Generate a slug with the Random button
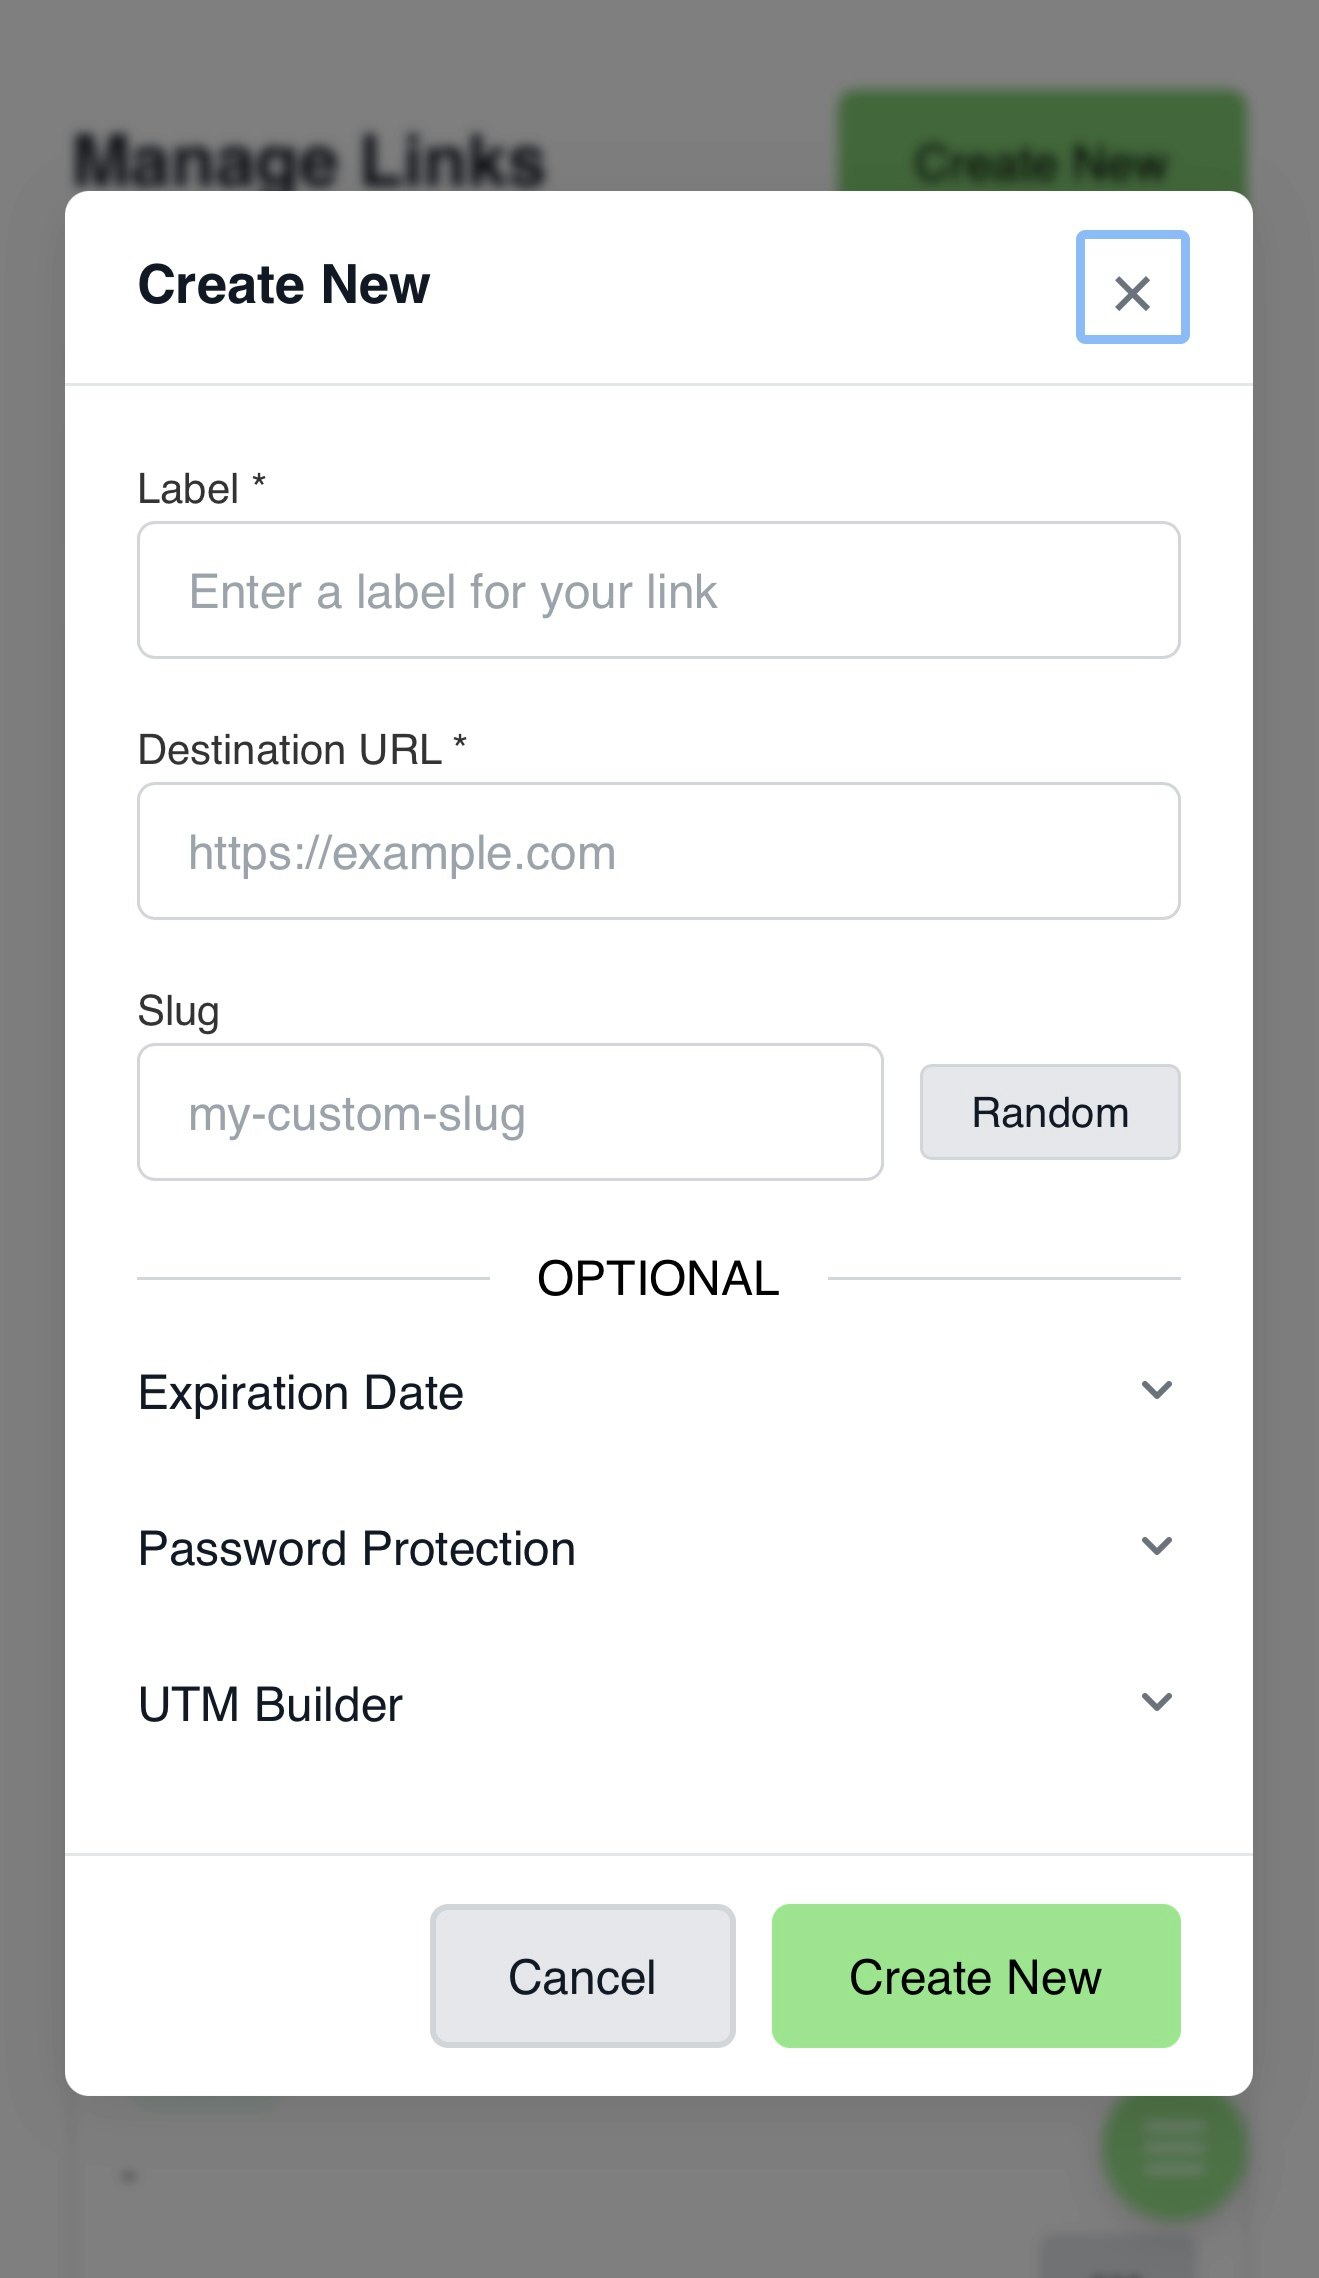Image resolution: width=1319 pixels, height=2278 pixels. tap(1050, 1112)
